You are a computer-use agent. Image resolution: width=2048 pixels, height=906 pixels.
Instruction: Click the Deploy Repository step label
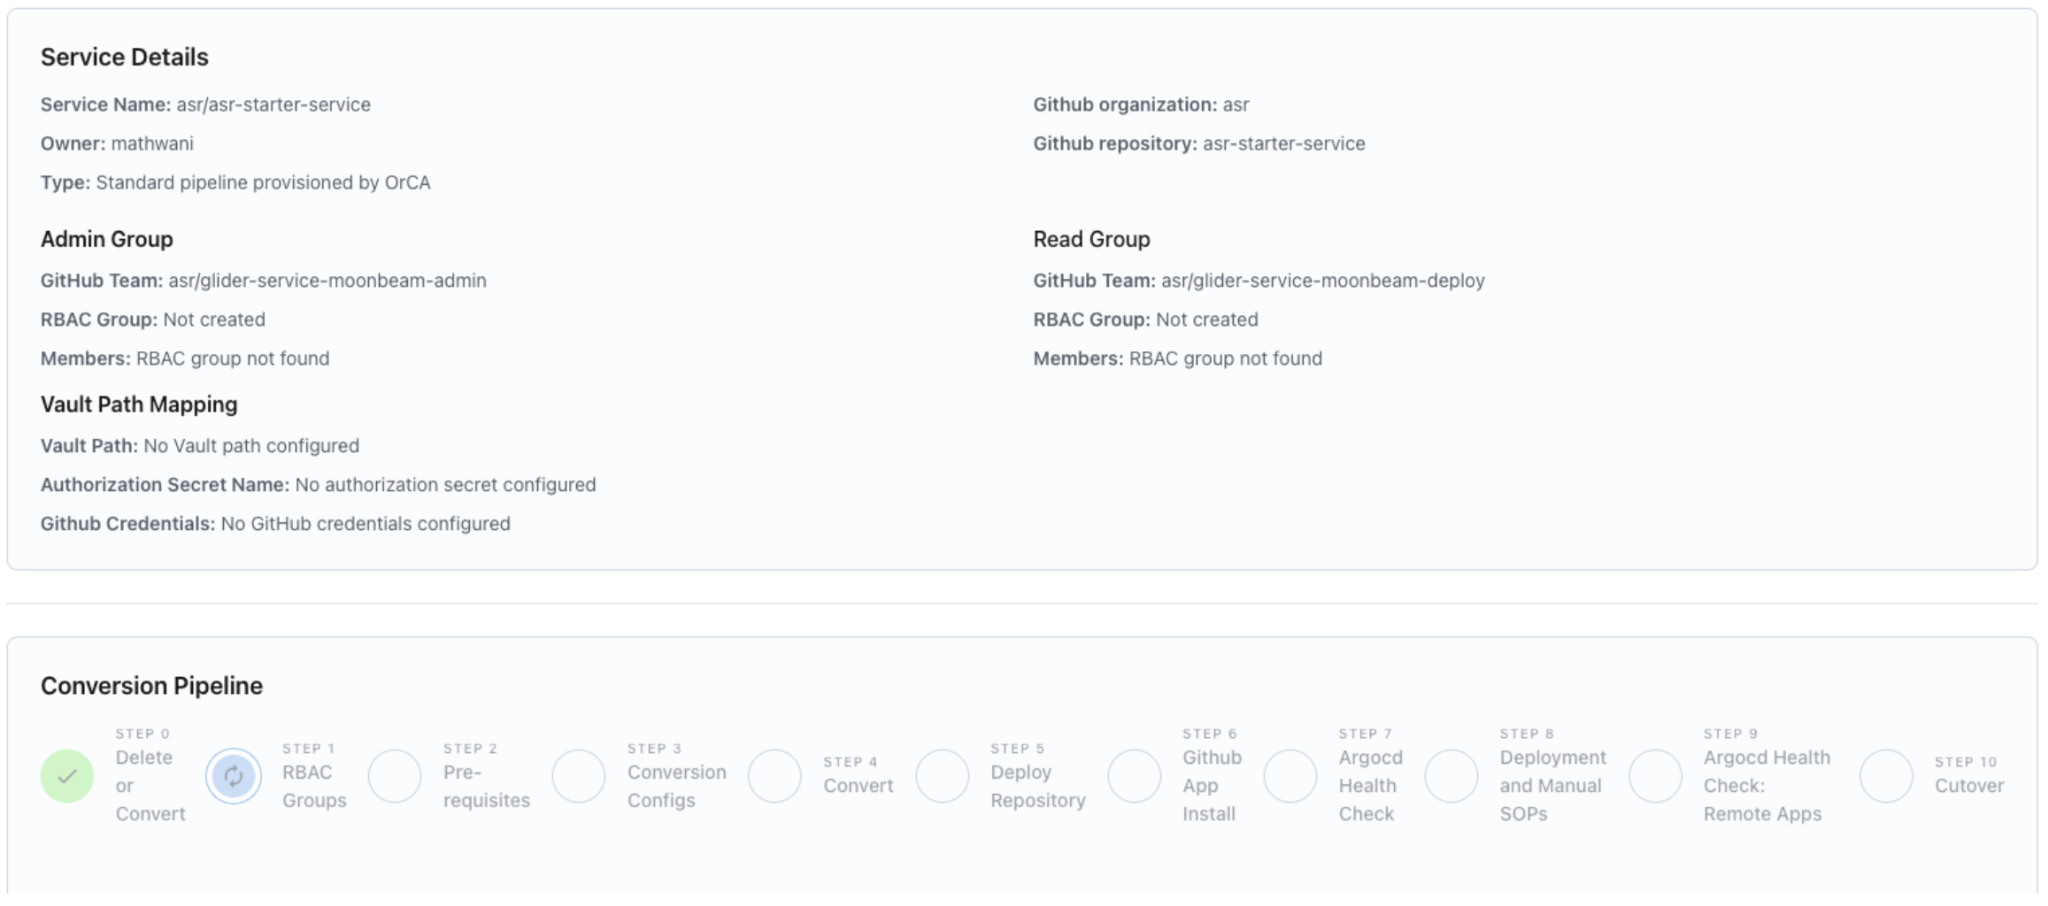(x=1037, y=786)
